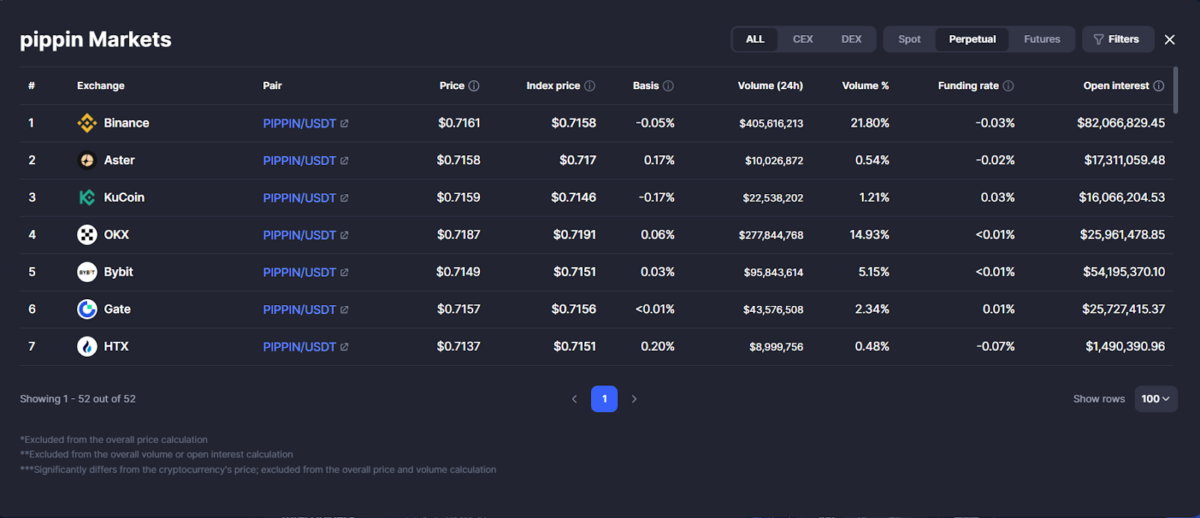
Task: Click the KuCoin exchange logo icon
Action: (x=87, y=197)
